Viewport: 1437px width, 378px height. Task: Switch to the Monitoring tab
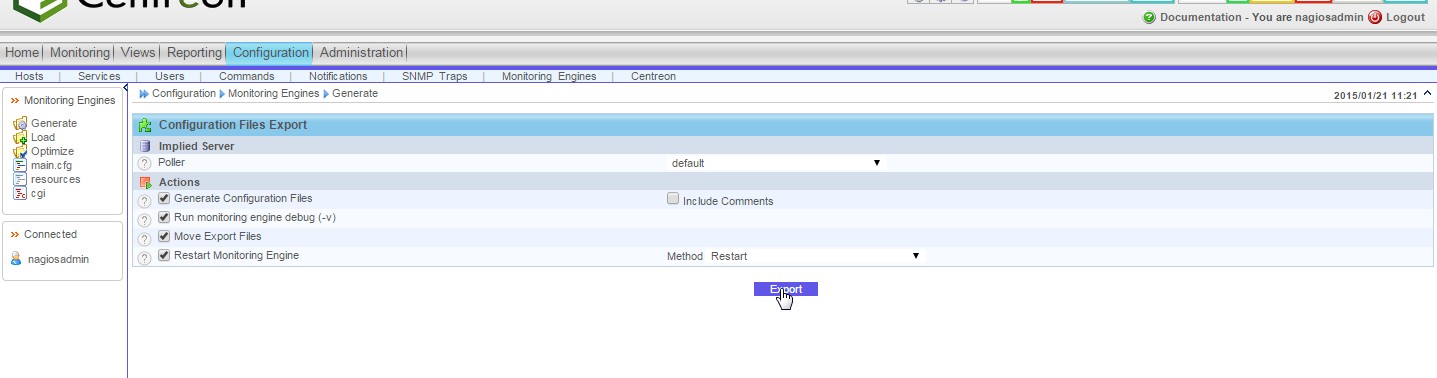pos(80,52)
